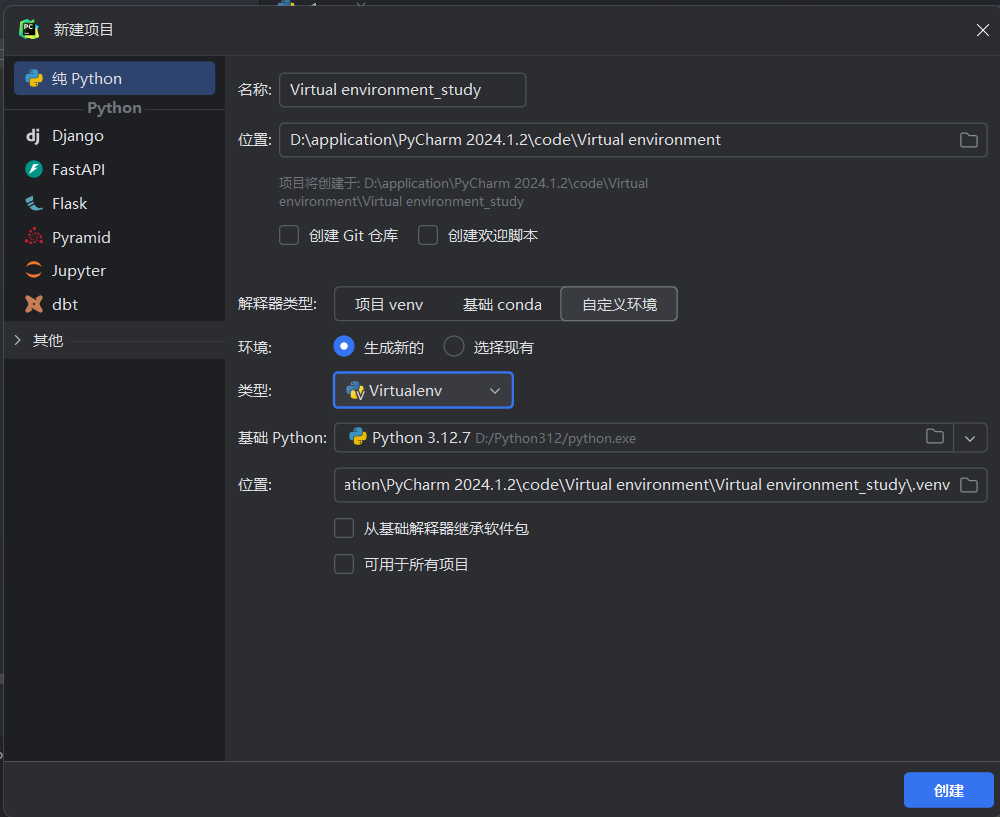The image size is (1000, 817).
Task: Click the 名称 project name field
Action: (x=402, y=89)
